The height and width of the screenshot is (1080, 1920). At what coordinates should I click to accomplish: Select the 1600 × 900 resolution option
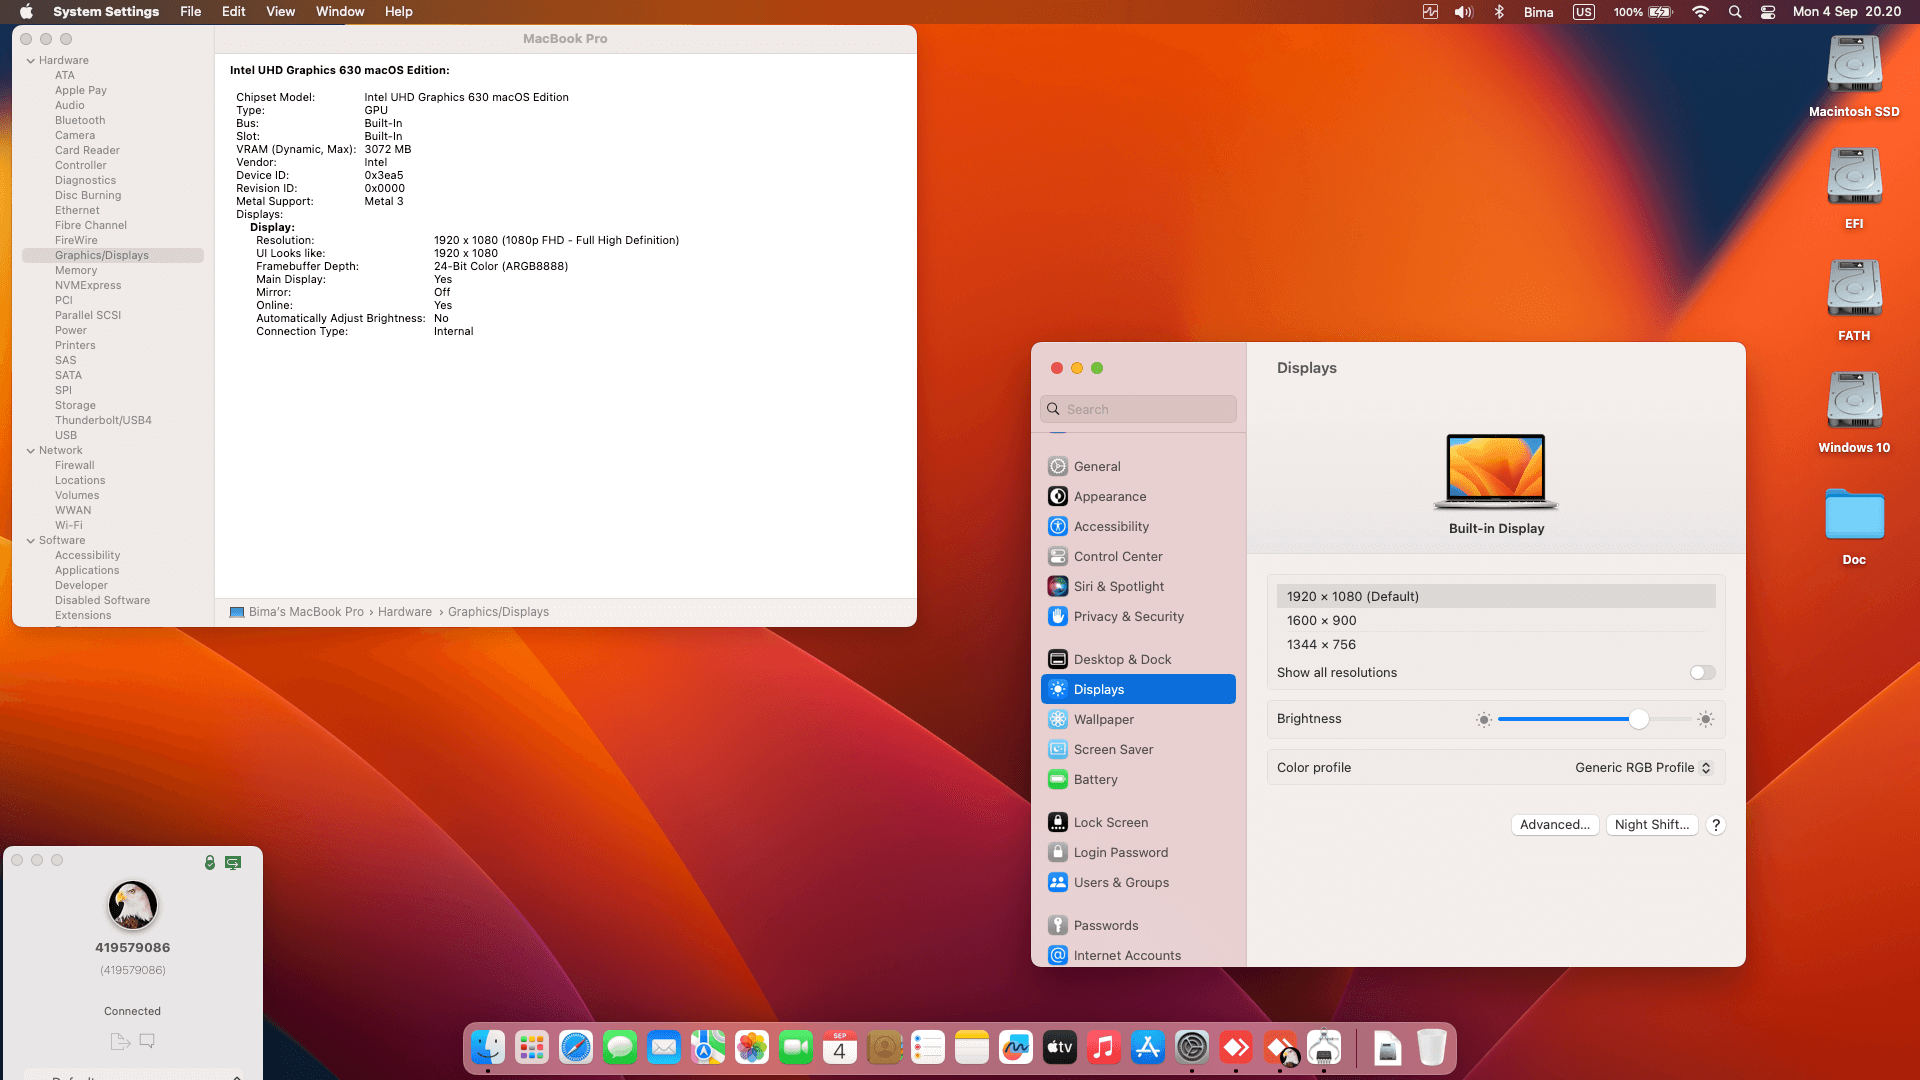[1321, 620]
